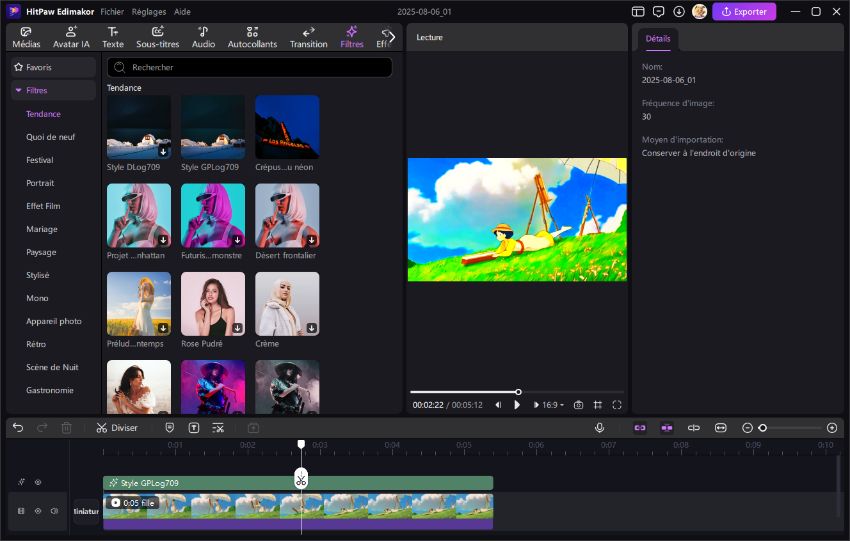Select the Stylisé filter category
850x541 pixels.
tap(37, 275)
